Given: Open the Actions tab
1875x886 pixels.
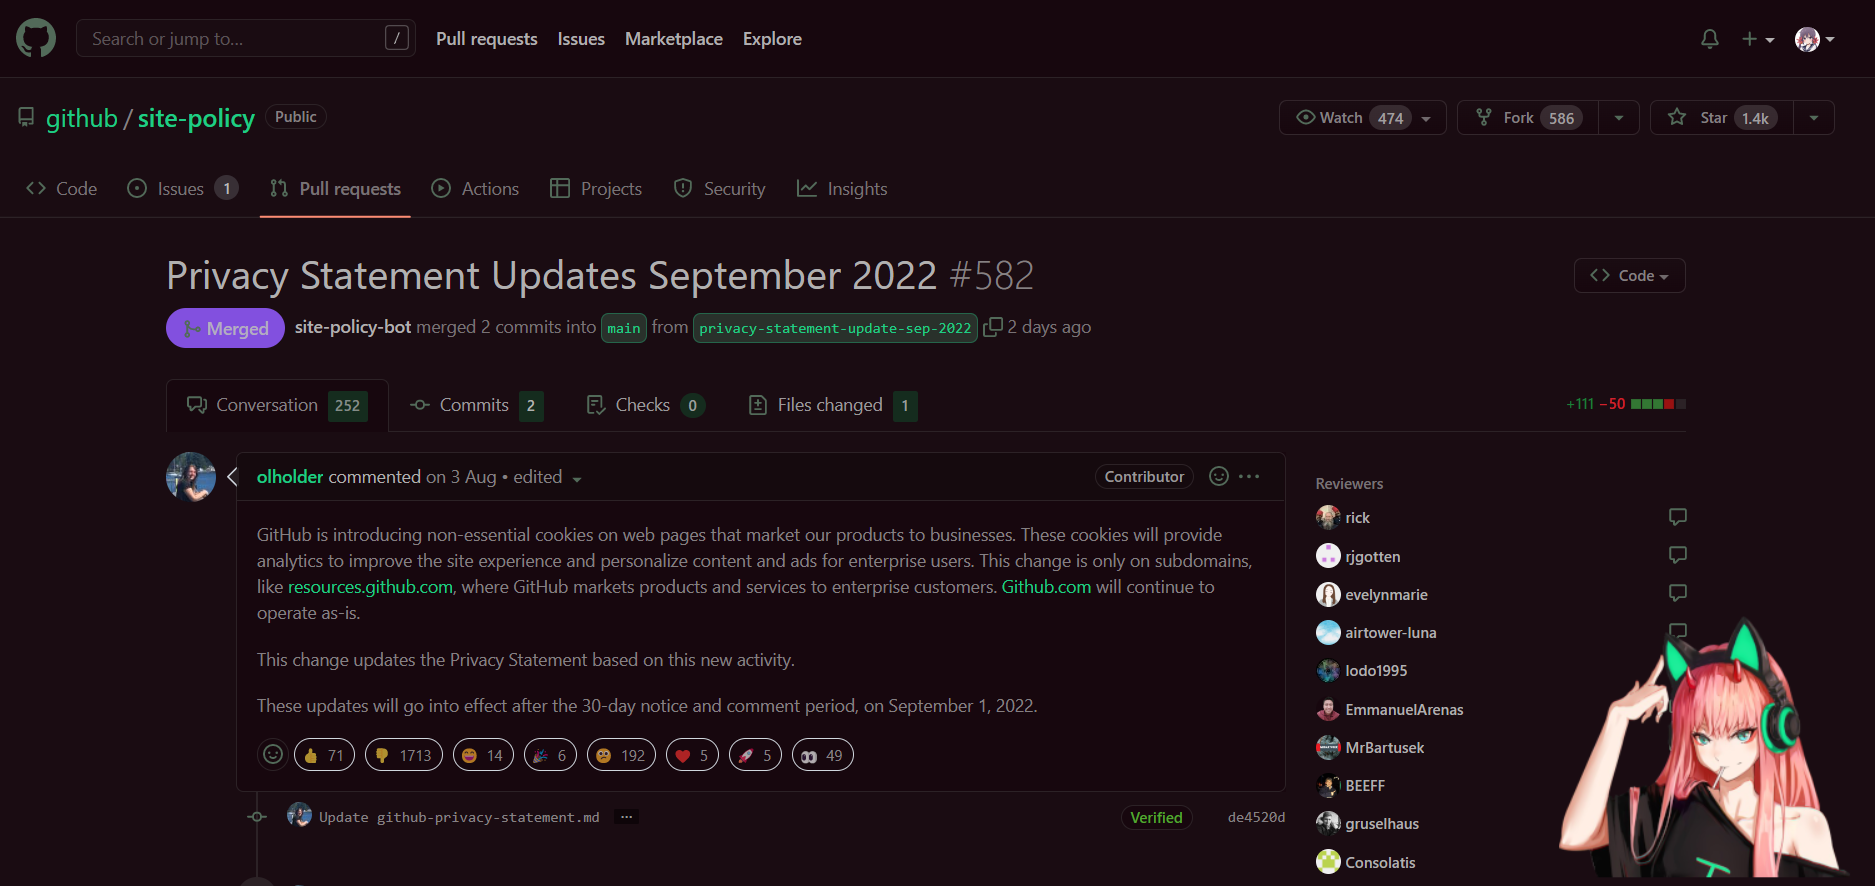Looking at the screenshot, I should [x=475, y=188].
